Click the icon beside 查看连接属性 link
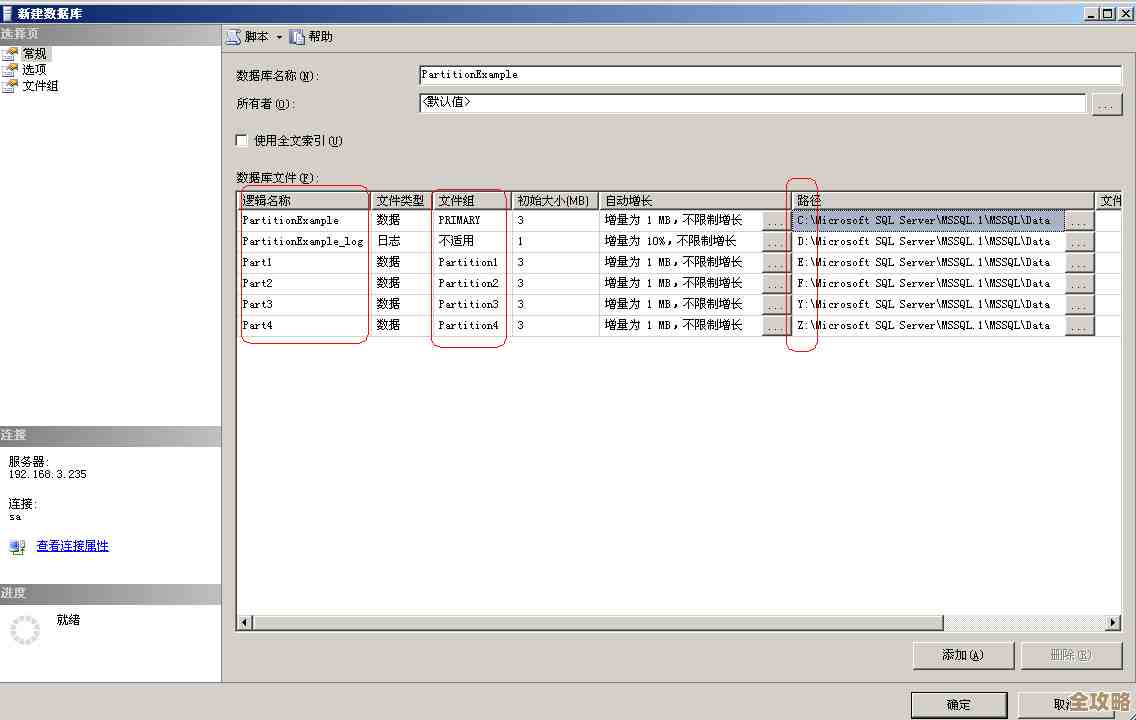 click(x=17, y=546)
